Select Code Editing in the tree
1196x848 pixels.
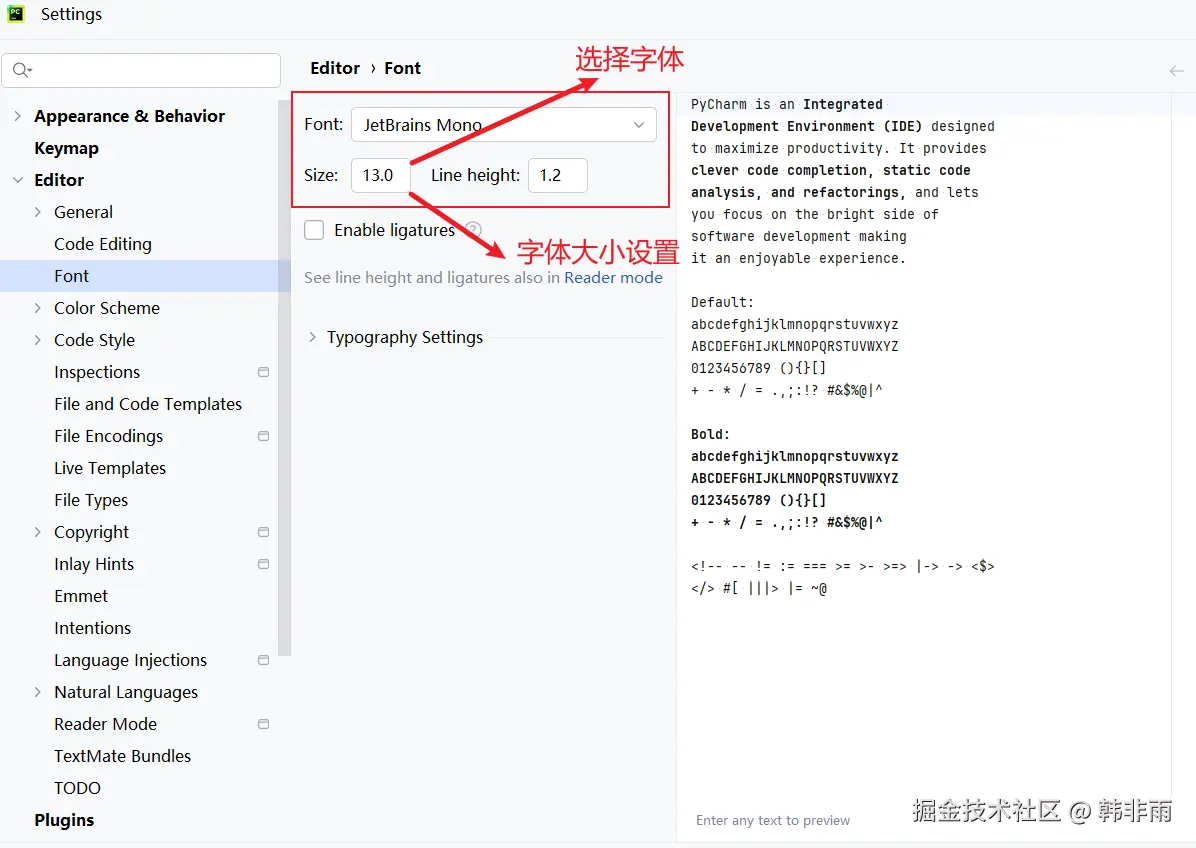[103, 244]
